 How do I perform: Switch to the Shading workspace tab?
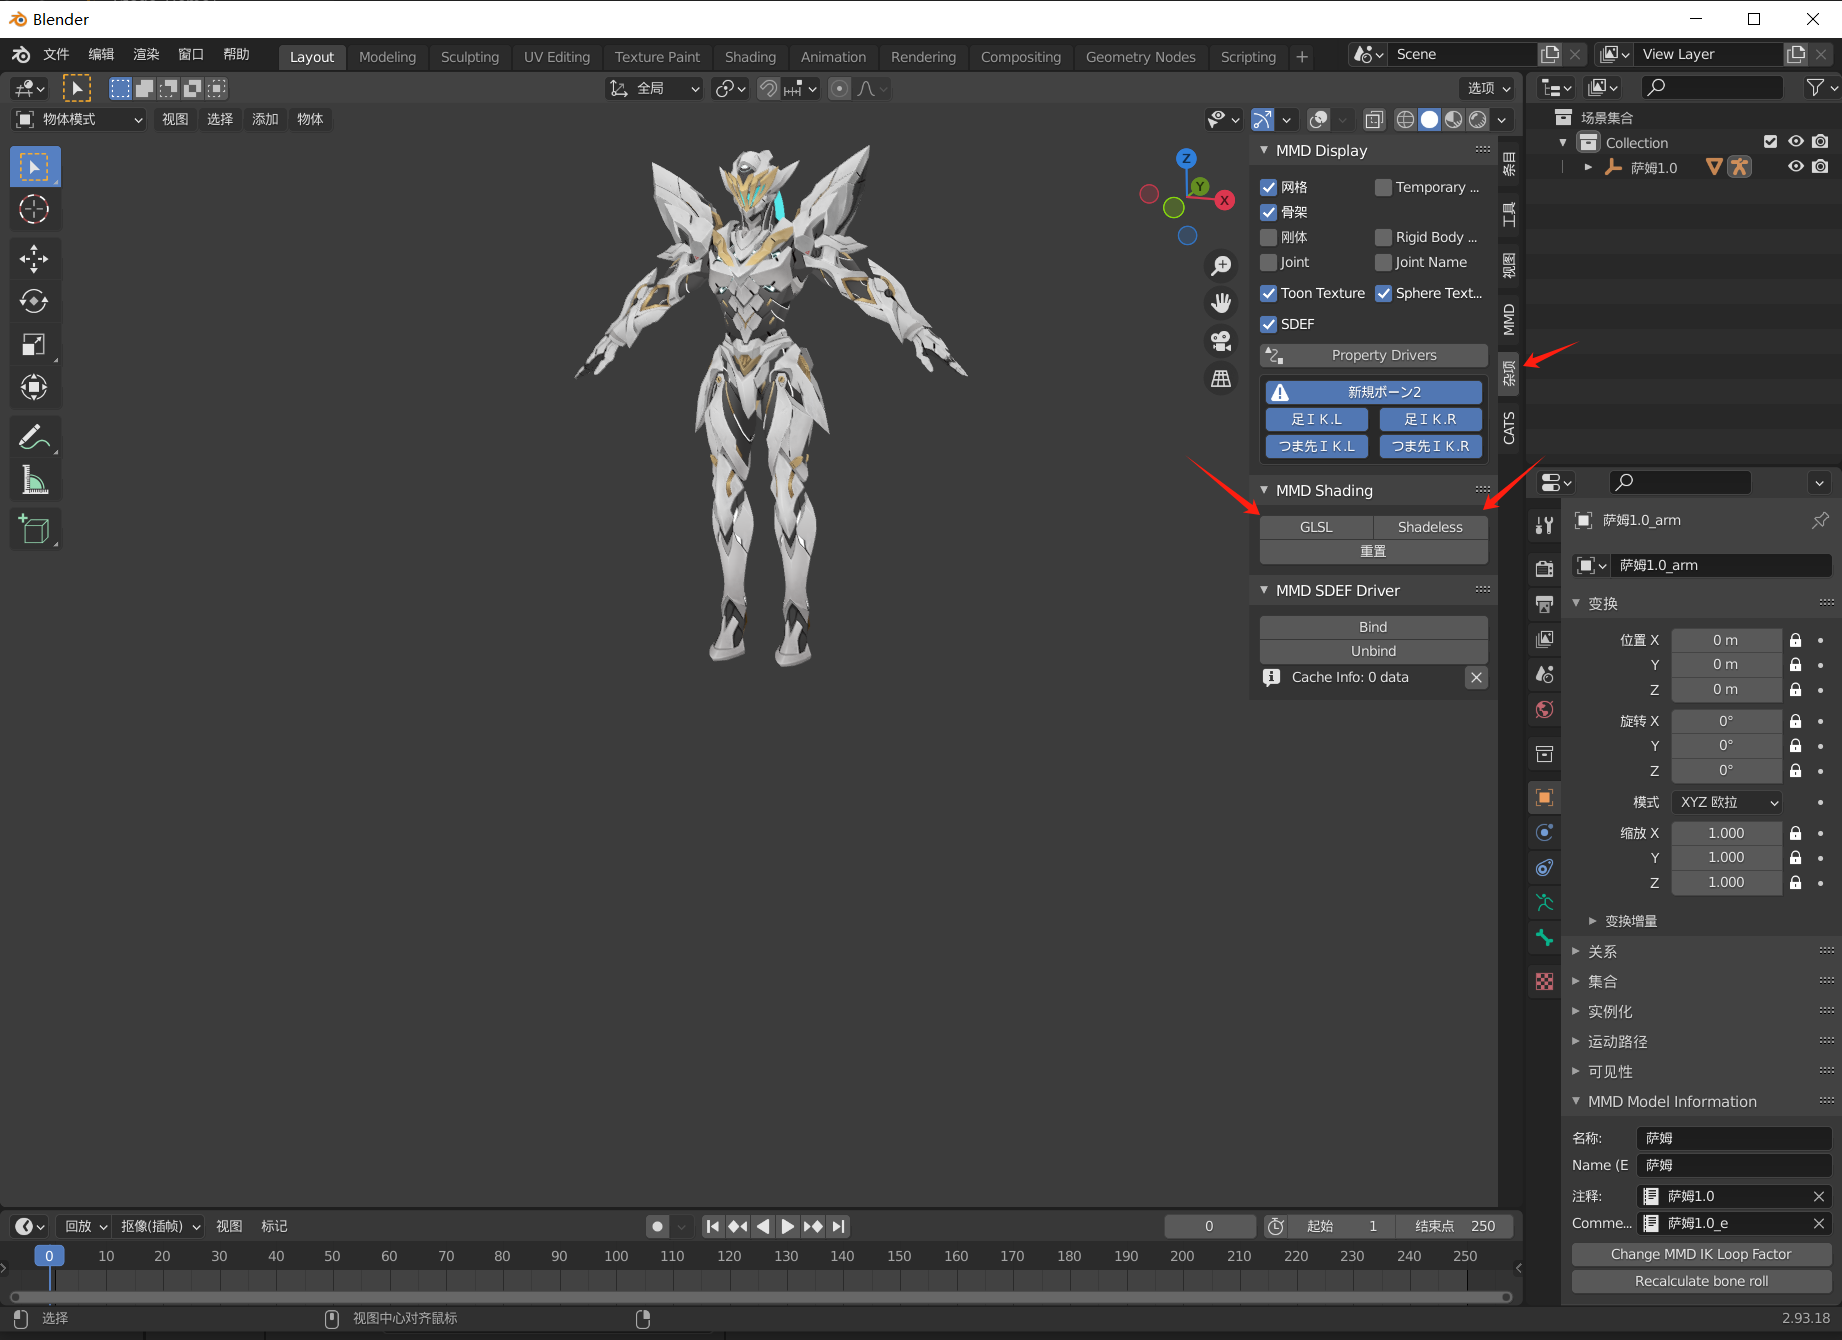click(x=750, y=57)
